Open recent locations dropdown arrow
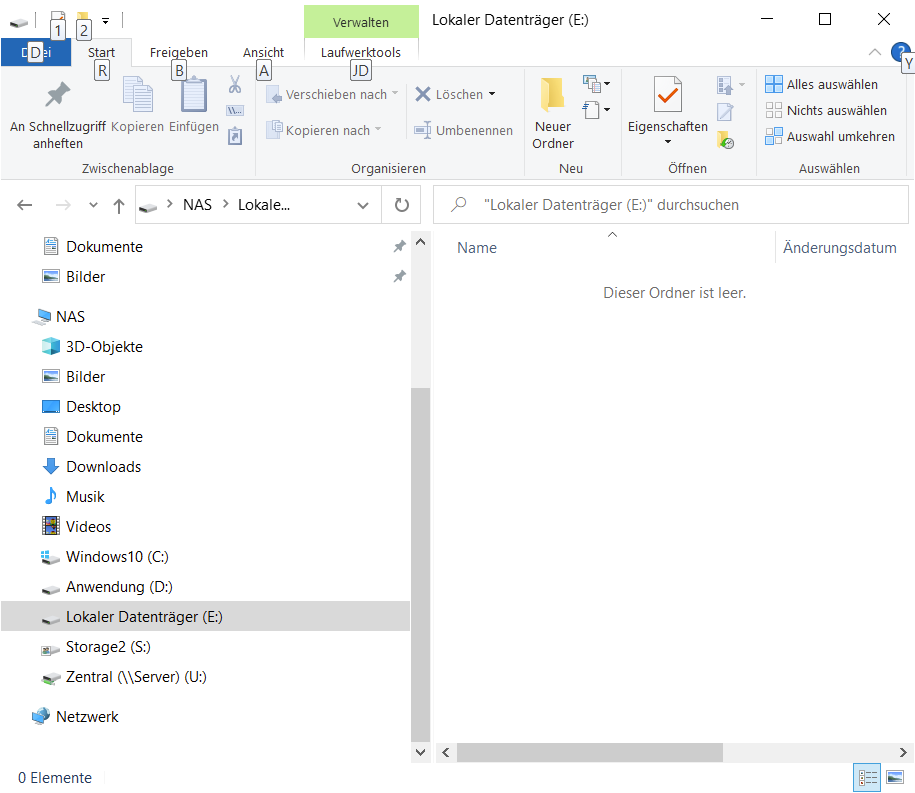915x793 pixels. point(93,205)
